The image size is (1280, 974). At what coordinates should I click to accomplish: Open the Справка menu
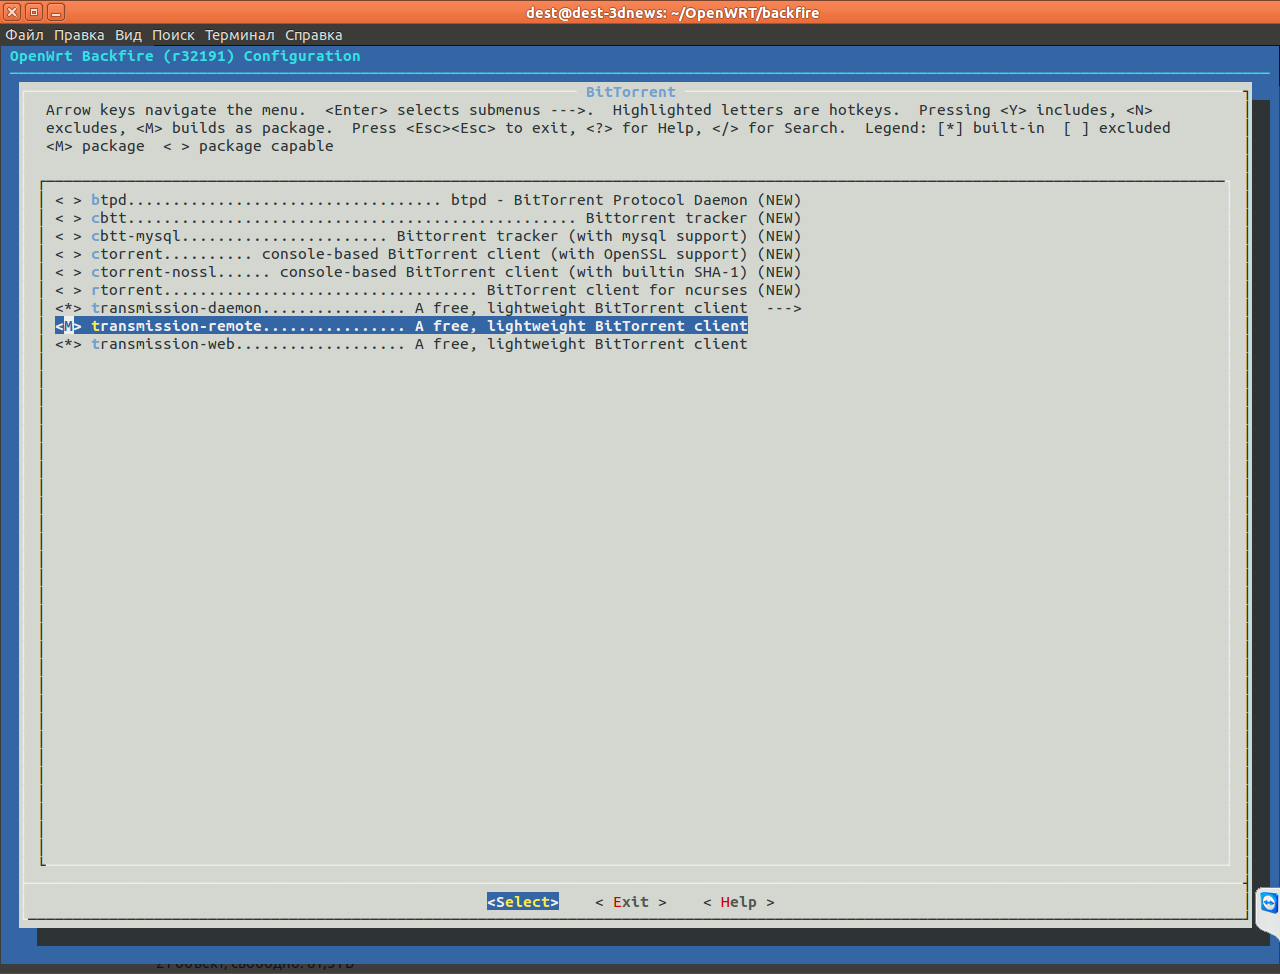(x=314, y=35)
